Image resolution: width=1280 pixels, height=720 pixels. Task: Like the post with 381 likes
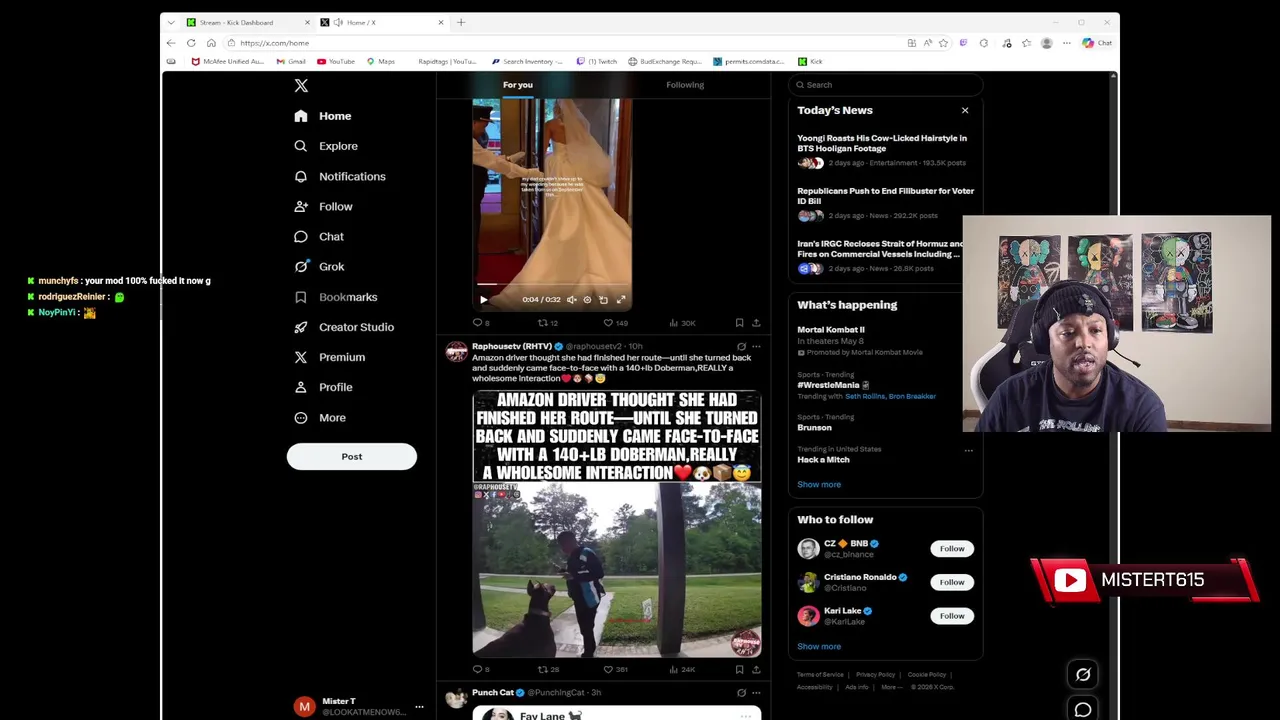[x=616, y=669]
